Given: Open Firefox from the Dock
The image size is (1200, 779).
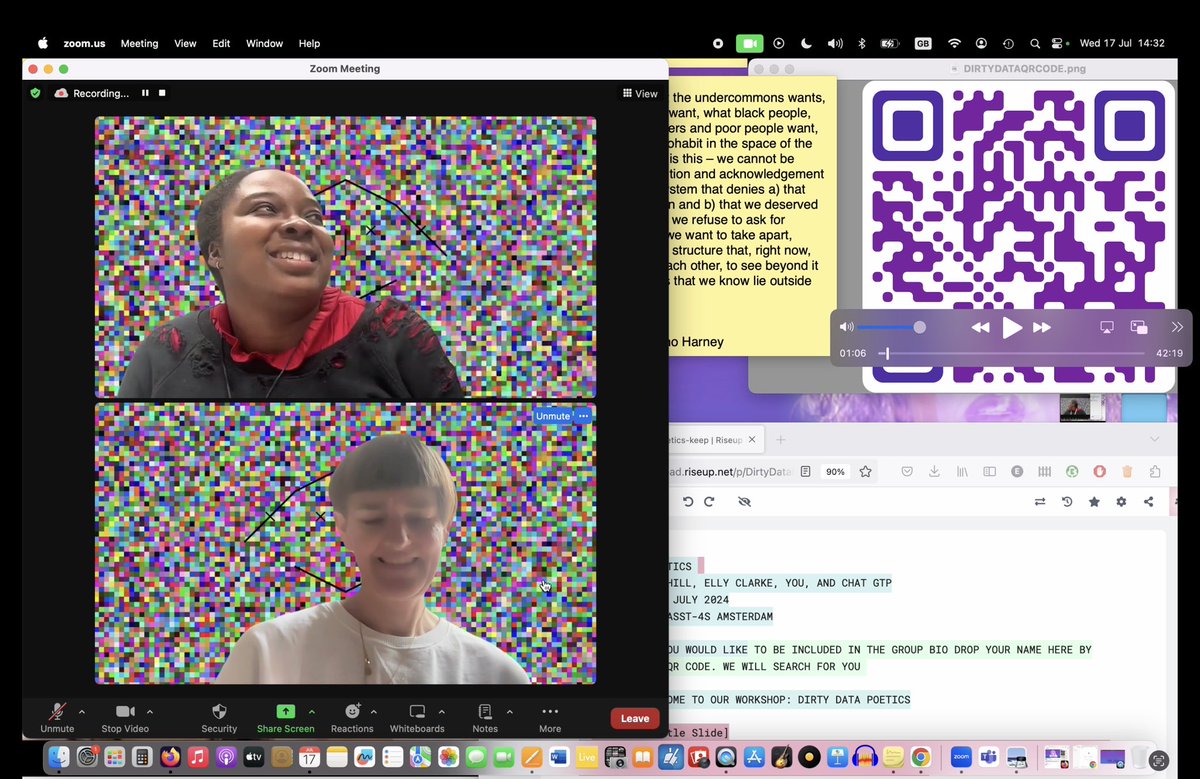Looking at the screenshot, I should pyautogui.click(x=171, y=757).
